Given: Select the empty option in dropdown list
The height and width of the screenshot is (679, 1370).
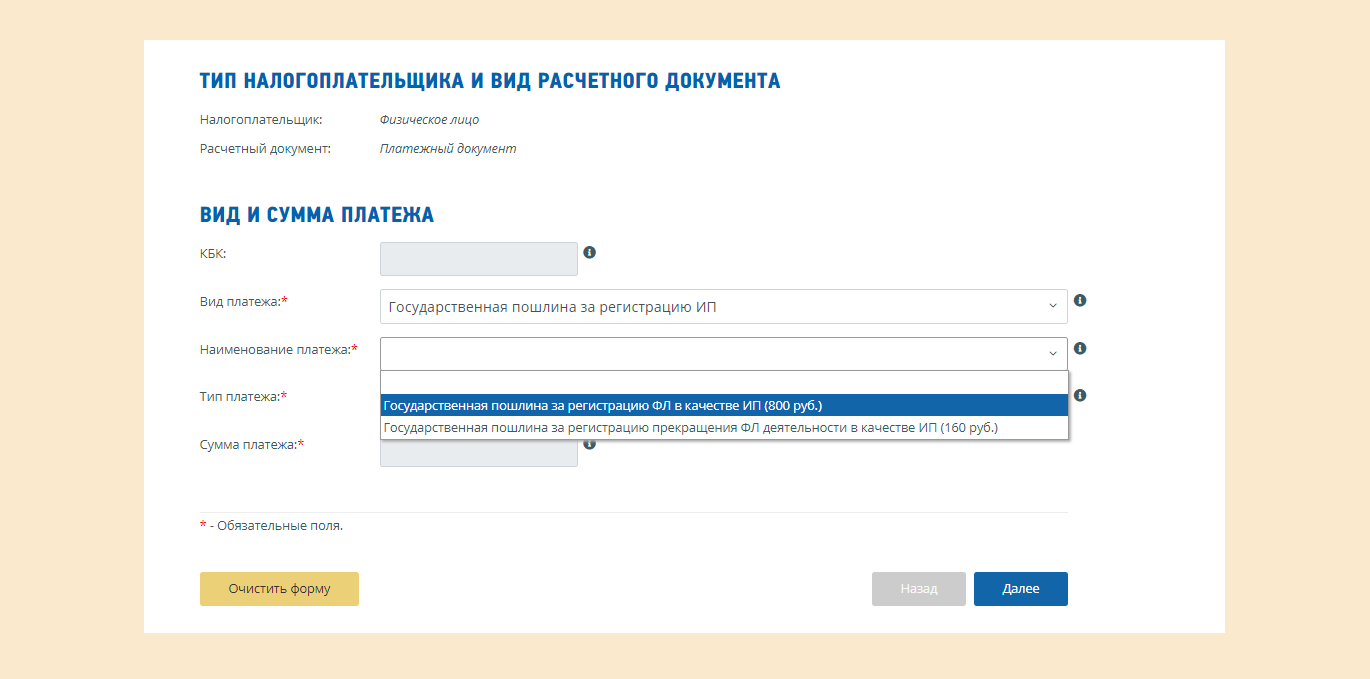Looking at the screenshot, I should tap(723, 383).
